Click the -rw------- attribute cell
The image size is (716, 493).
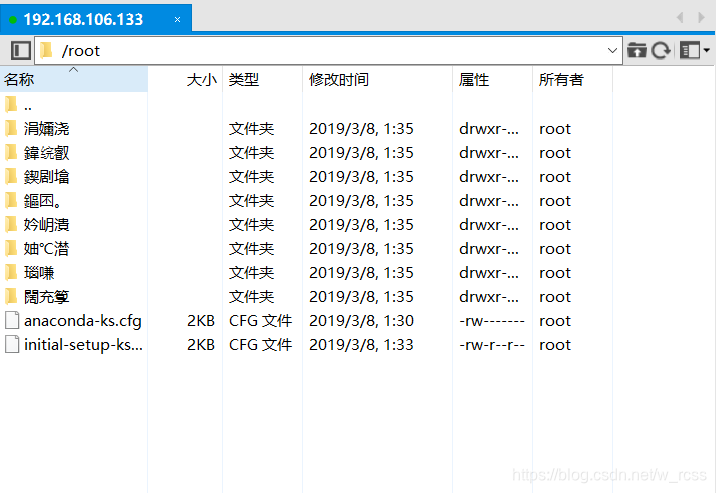coord(492,321)
